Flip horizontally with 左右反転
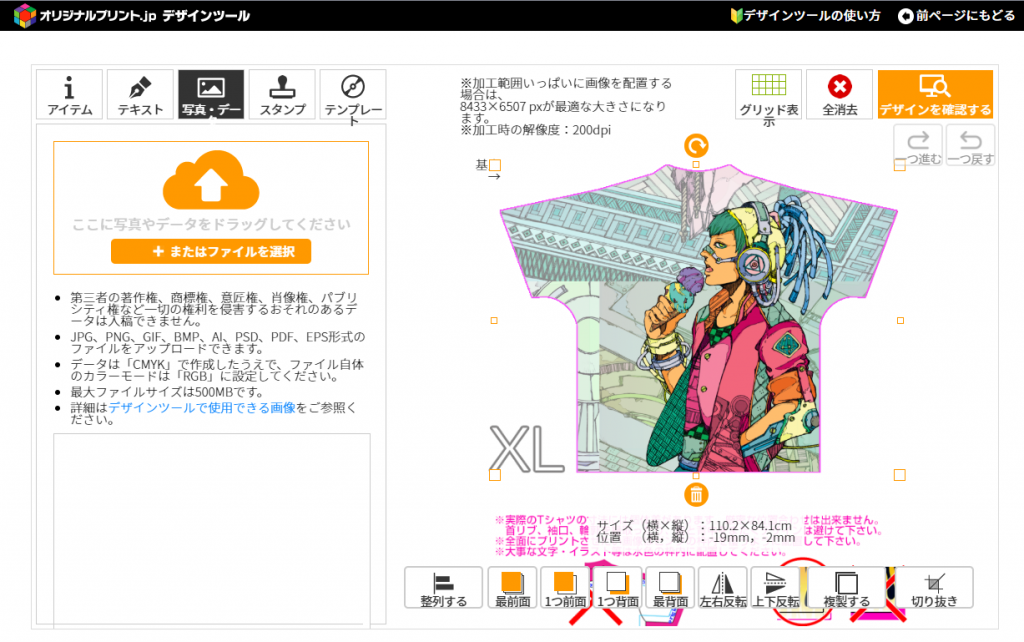This screenshot has width=1024, height=642. point(723,588)
